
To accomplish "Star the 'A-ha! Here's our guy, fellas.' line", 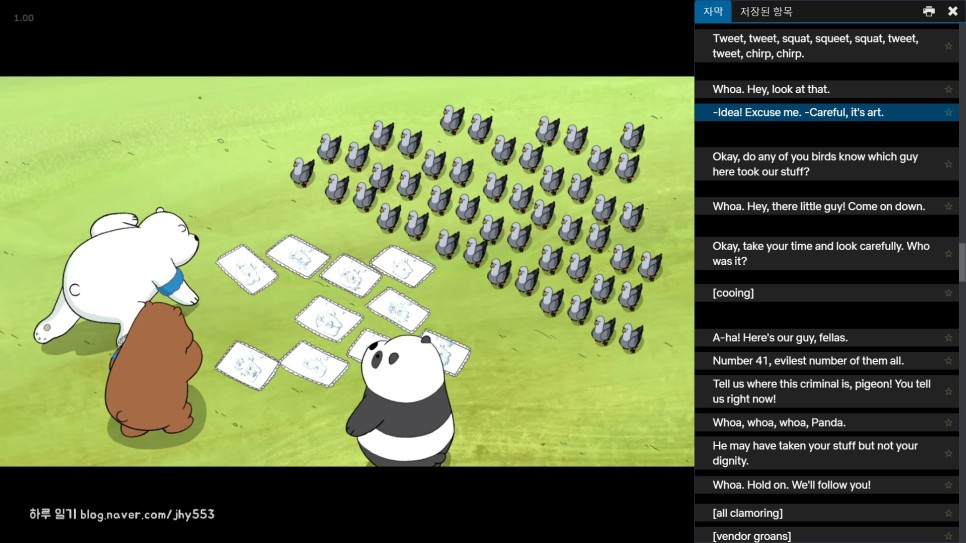I will [948, 338].
